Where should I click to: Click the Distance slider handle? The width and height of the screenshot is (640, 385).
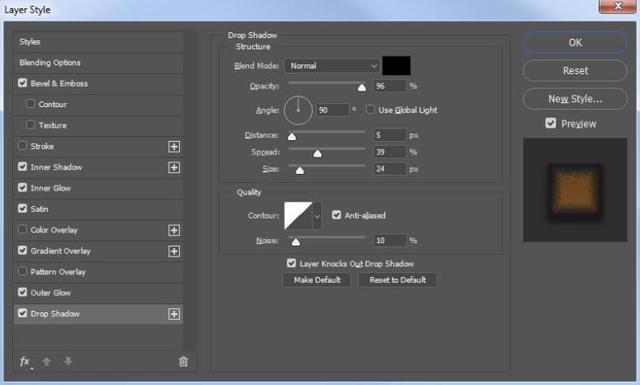[292, 136]
